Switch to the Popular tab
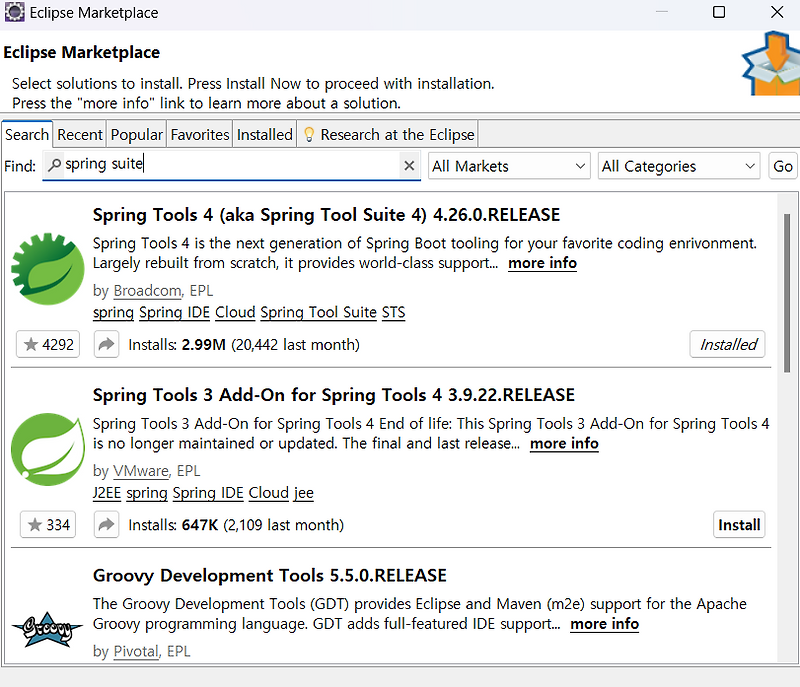Viewport: 800px width, 687px height. (x=136, y=133)
